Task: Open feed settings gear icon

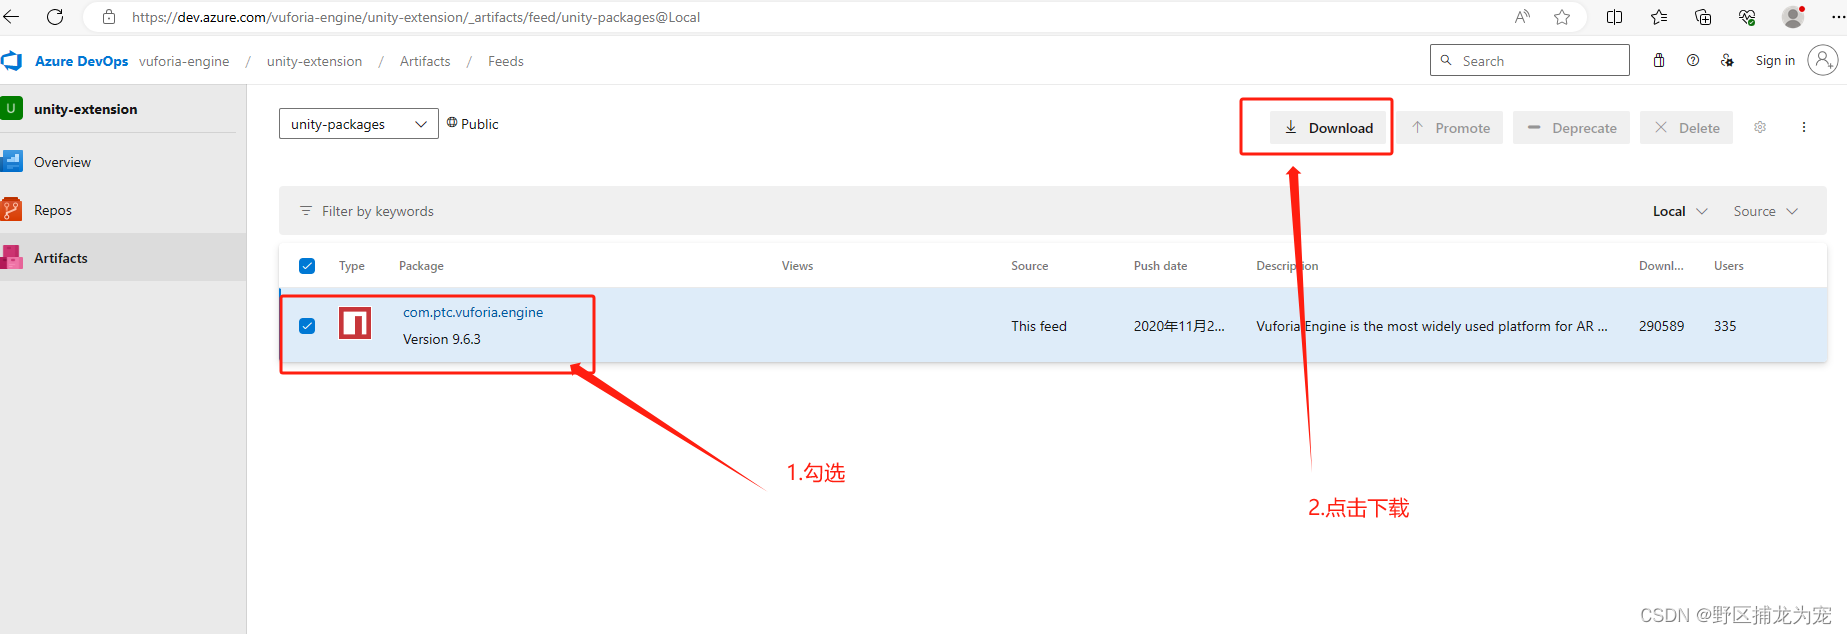Action: click(1760, 127)
